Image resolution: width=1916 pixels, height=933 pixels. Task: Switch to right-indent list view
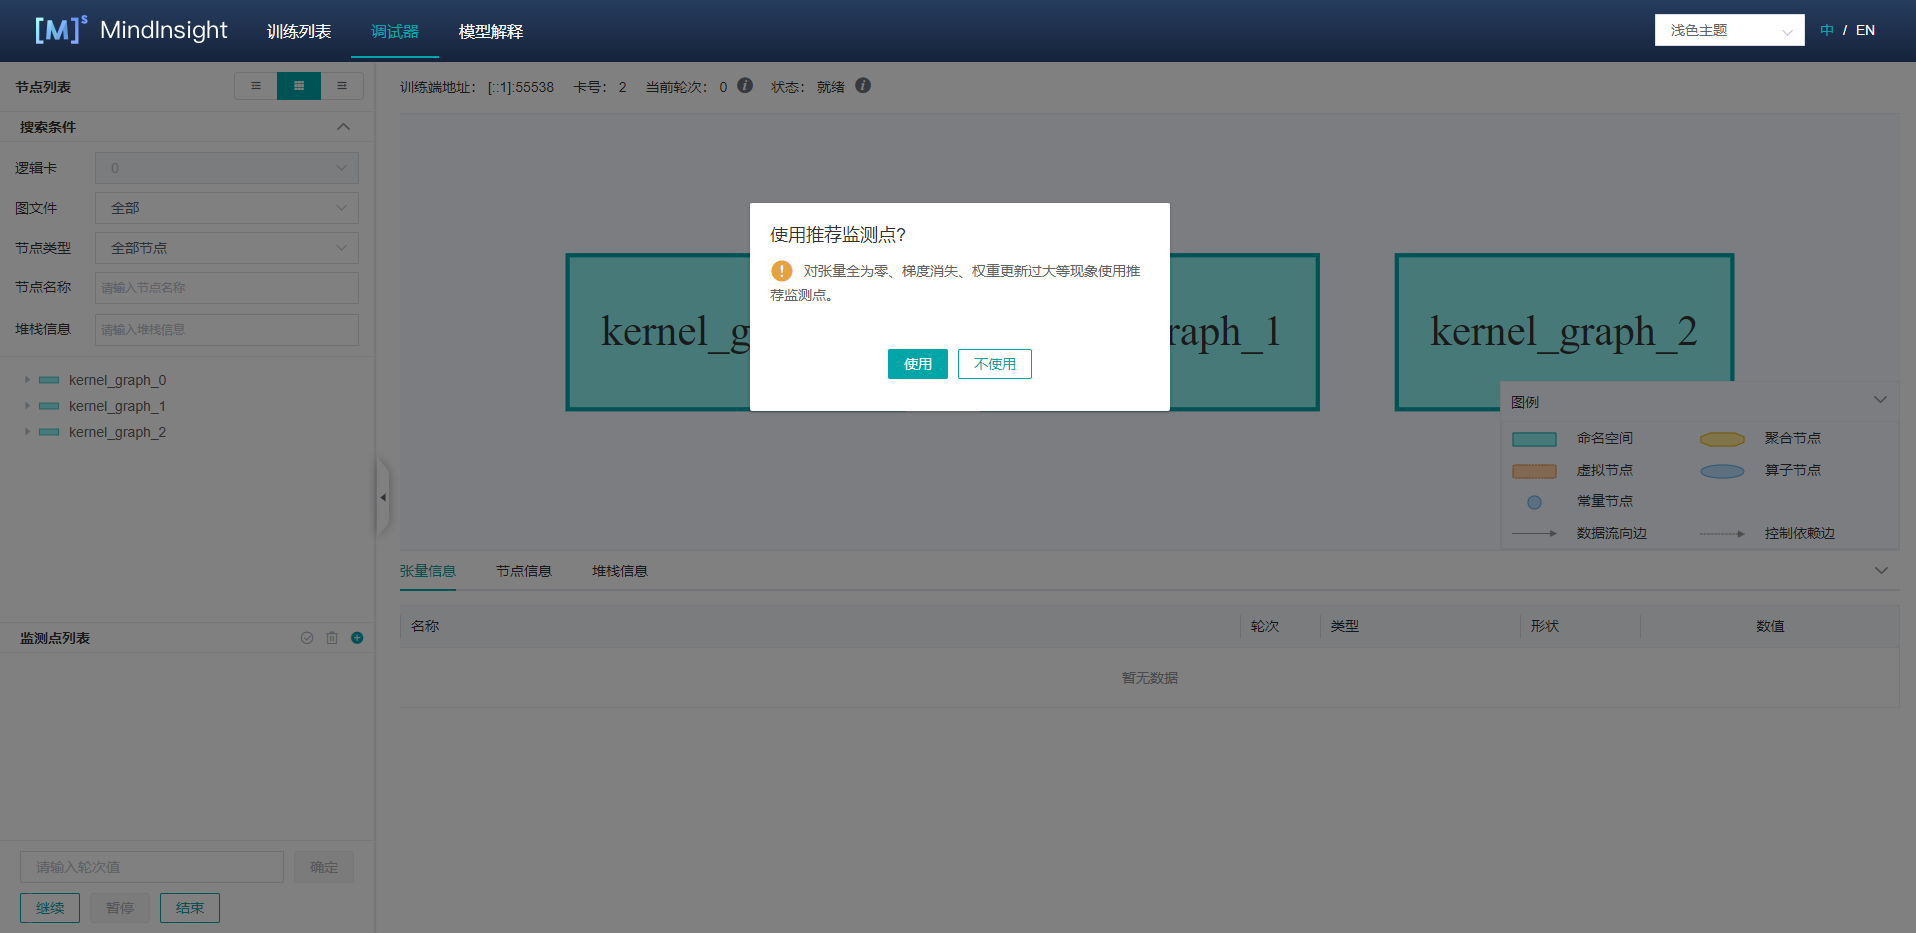[342, 86]
